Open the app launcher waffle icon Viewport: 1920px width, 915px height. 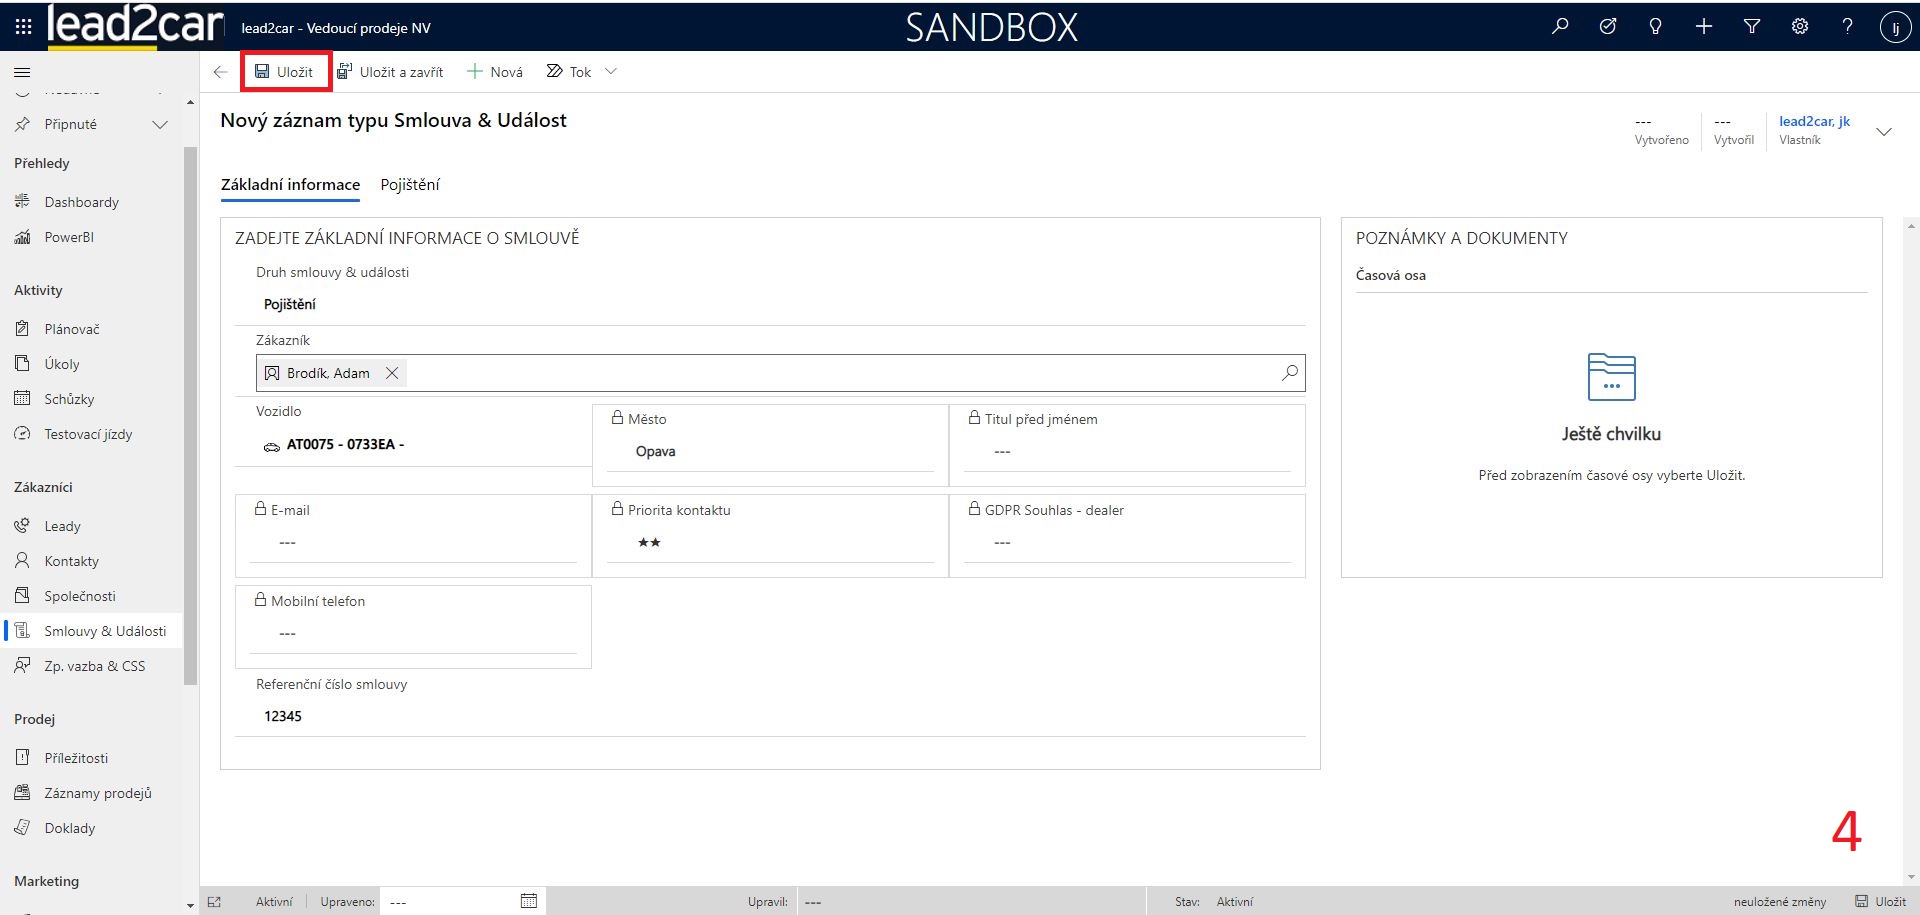[x=23, y=27]
